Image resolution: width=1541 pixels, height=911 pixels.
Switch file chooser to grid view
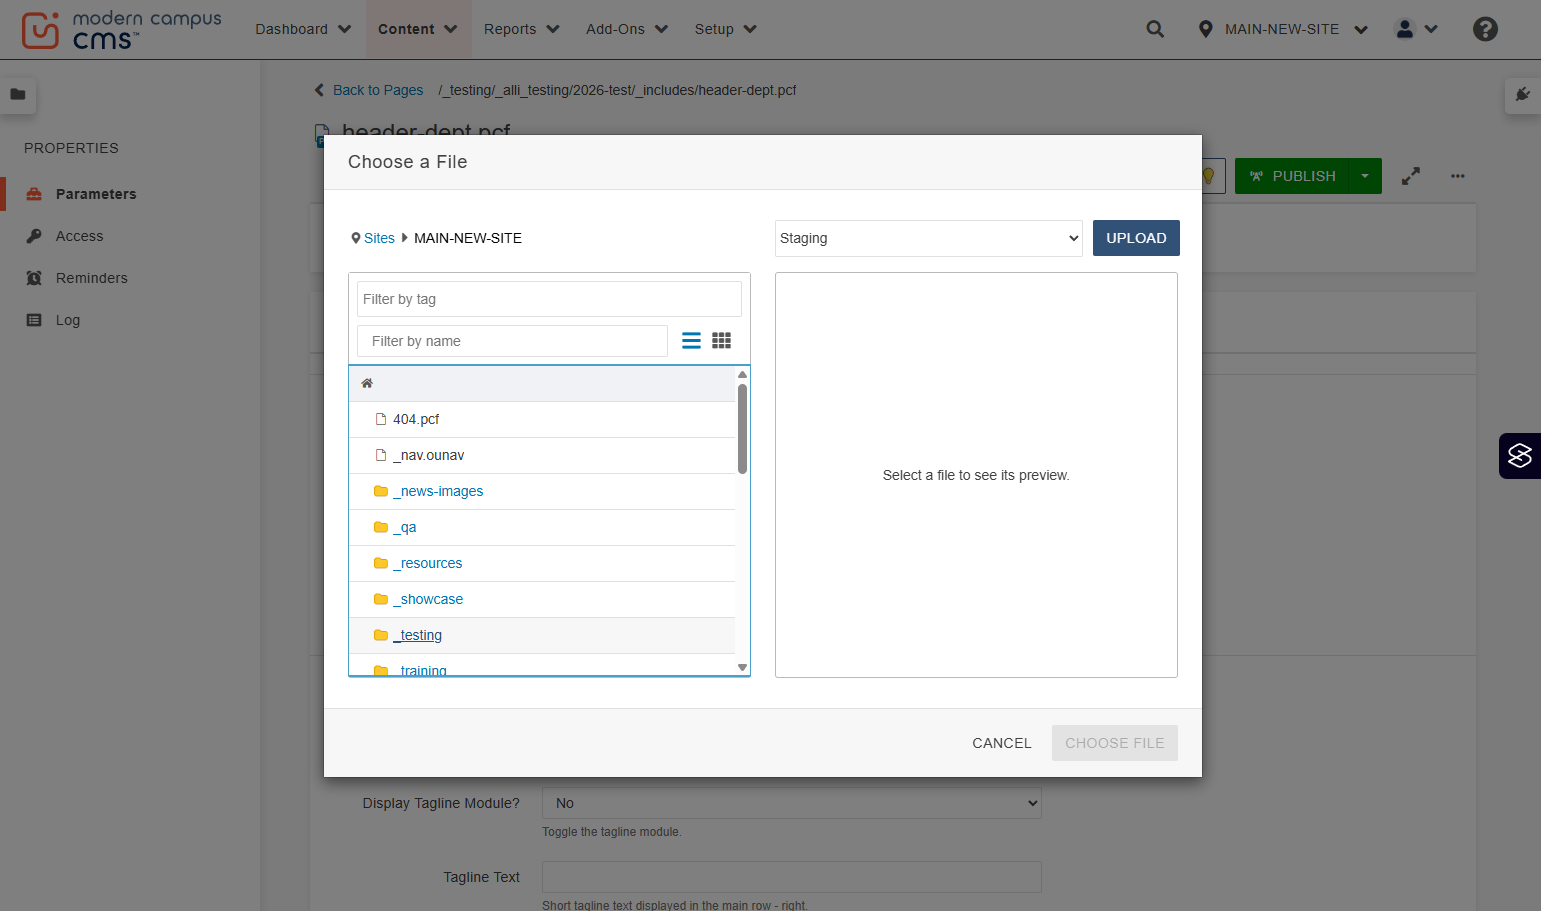point(721,341)
